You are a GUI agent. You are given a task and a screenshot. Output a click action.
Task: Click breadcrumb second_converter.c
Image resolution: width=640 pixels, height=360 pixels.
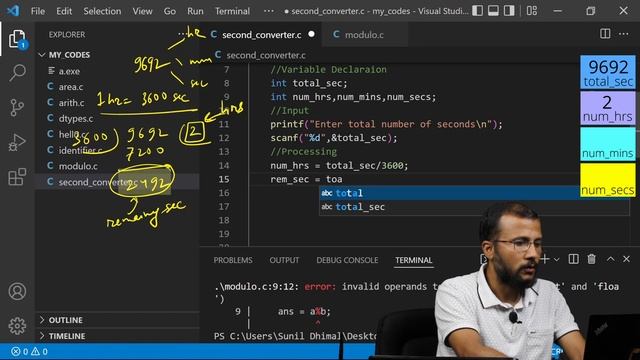point(266,55)
